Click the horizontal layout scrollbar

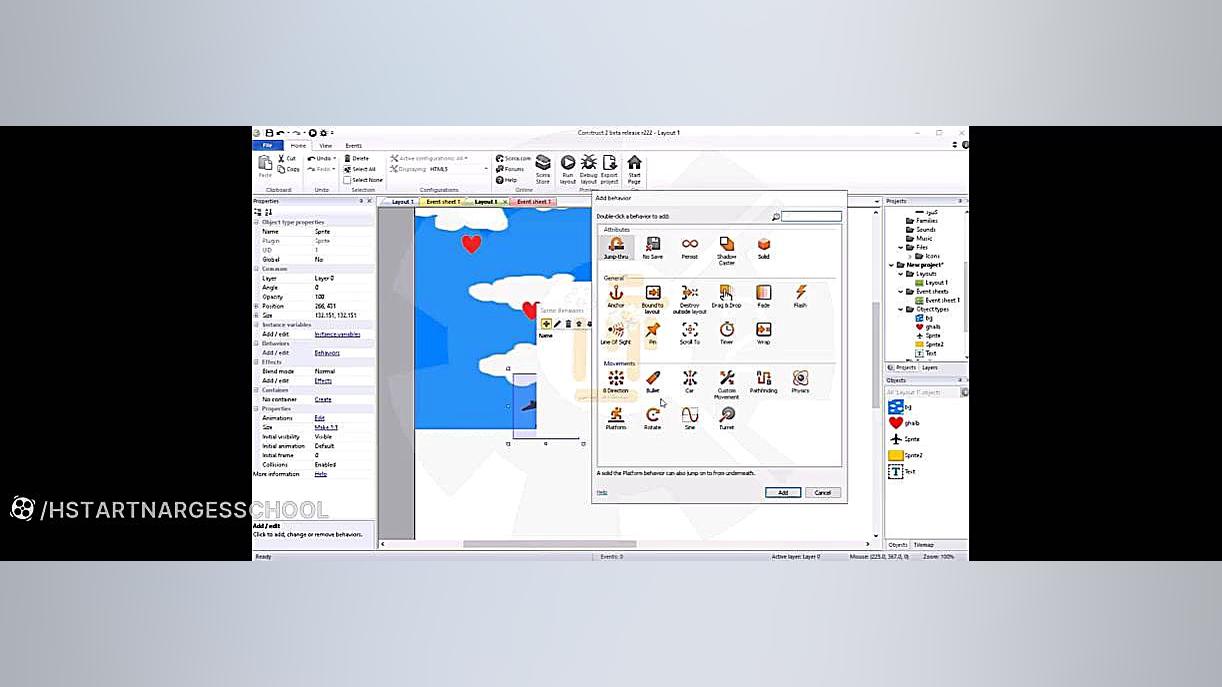tap(549, 544)
